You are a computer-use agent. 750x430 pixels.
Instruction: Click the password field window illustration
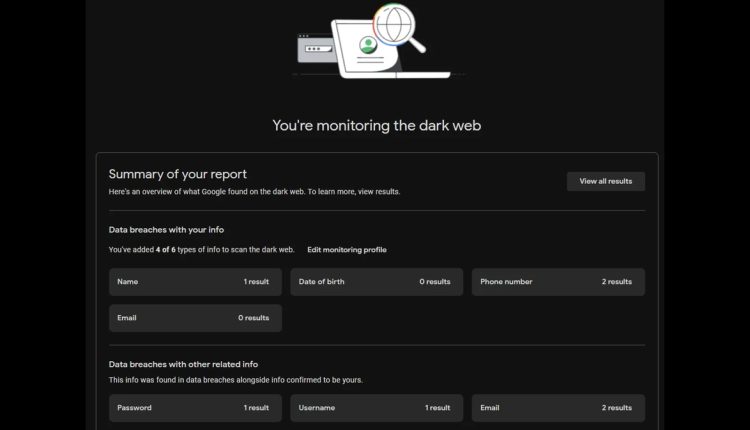point(316,48)
